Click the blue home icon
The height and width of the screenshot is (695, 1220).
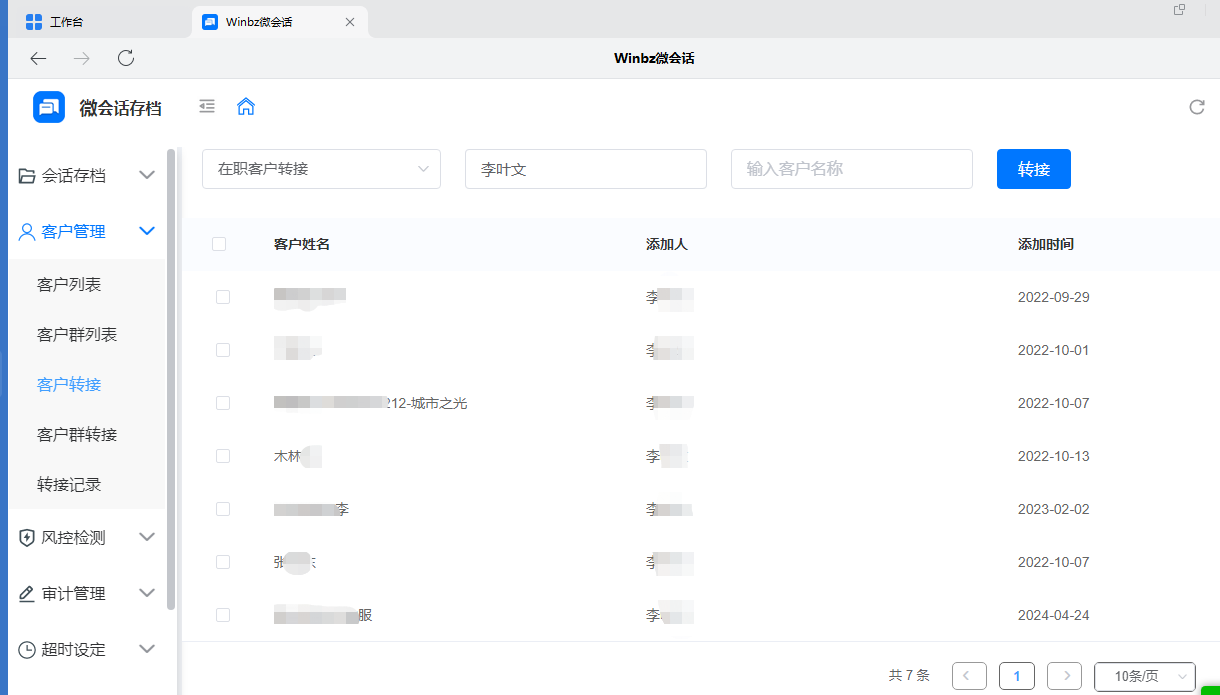246,106
